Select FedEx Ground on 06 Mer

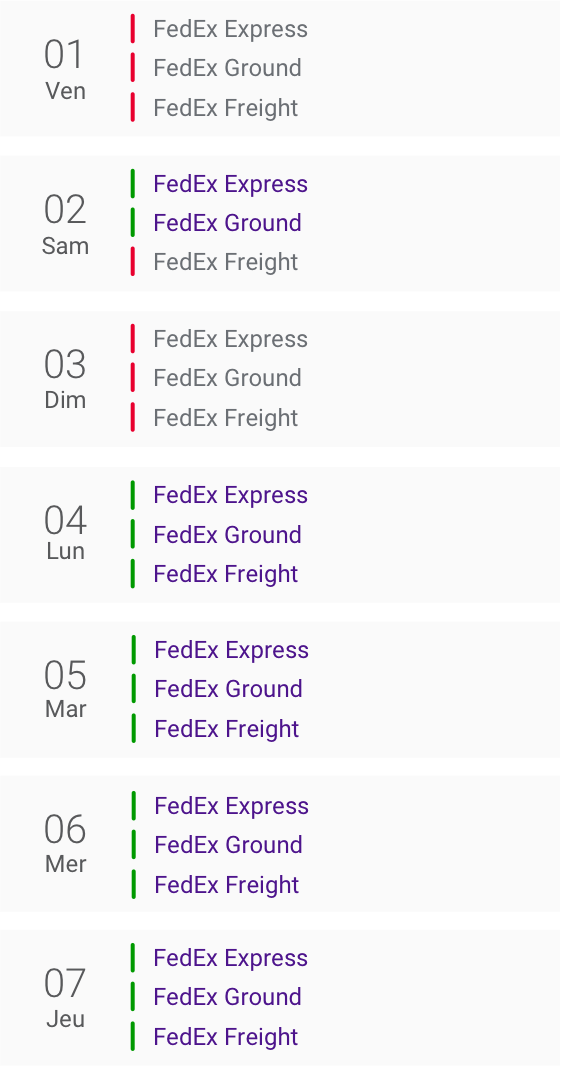coord(228,845)
